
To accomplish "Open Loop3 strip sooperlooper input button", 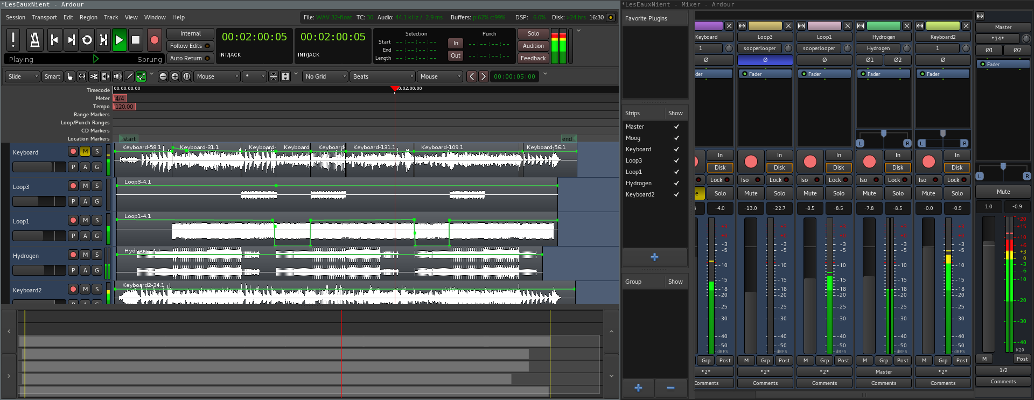I will (x=760, y=49).
